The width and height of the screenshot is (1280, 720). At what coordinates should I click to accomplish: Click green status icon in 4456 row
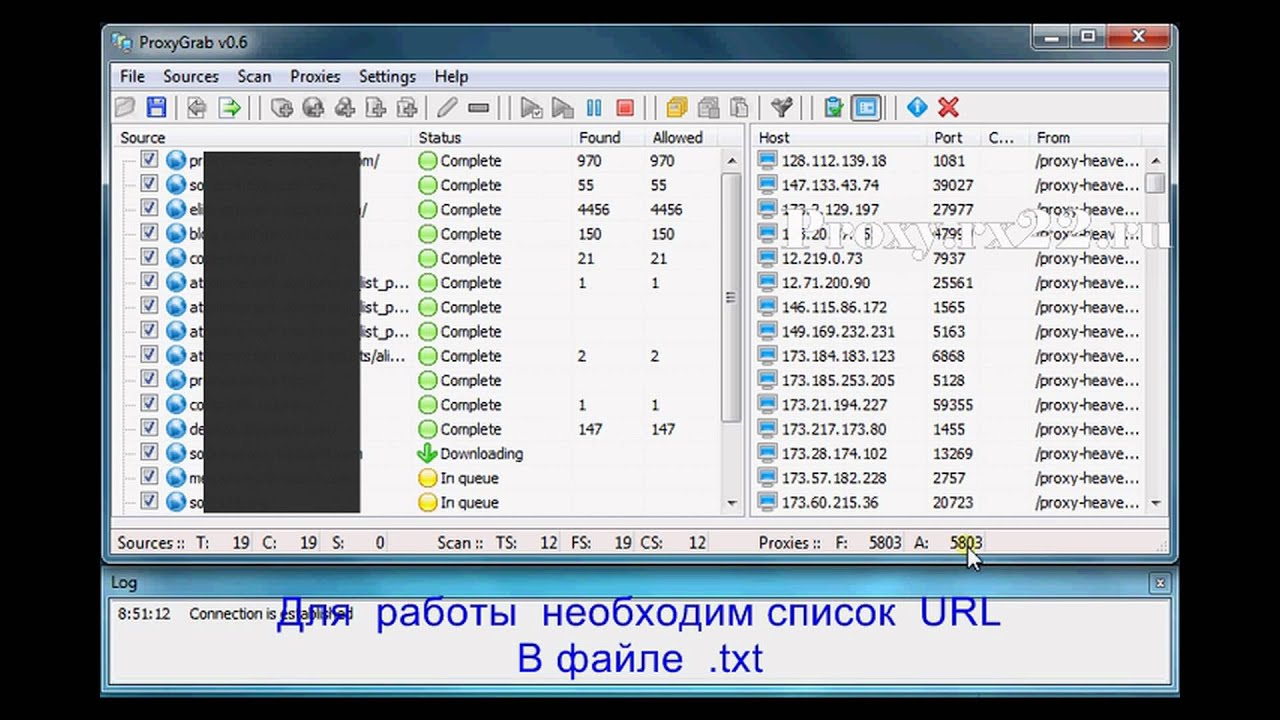coord(427,209)
